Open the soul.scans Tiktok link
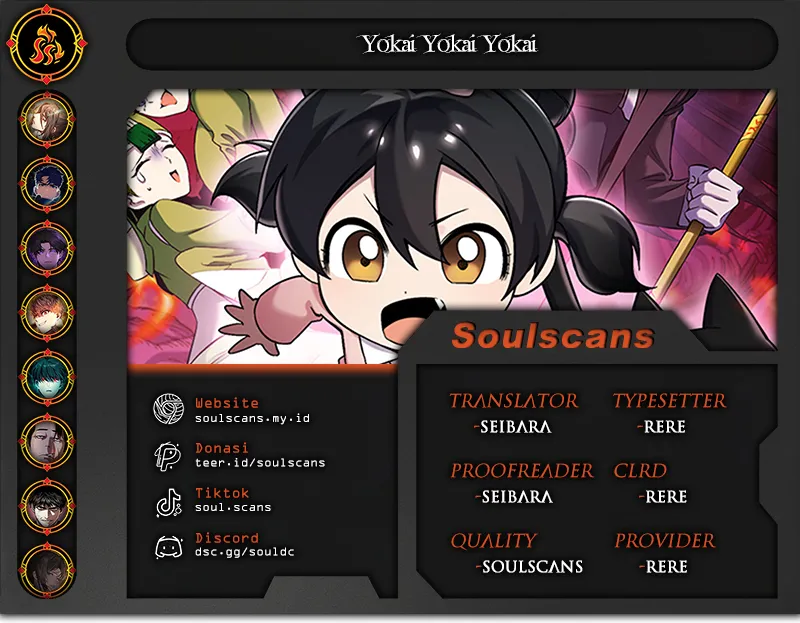The image size is (800, 623). pos(233,508)
